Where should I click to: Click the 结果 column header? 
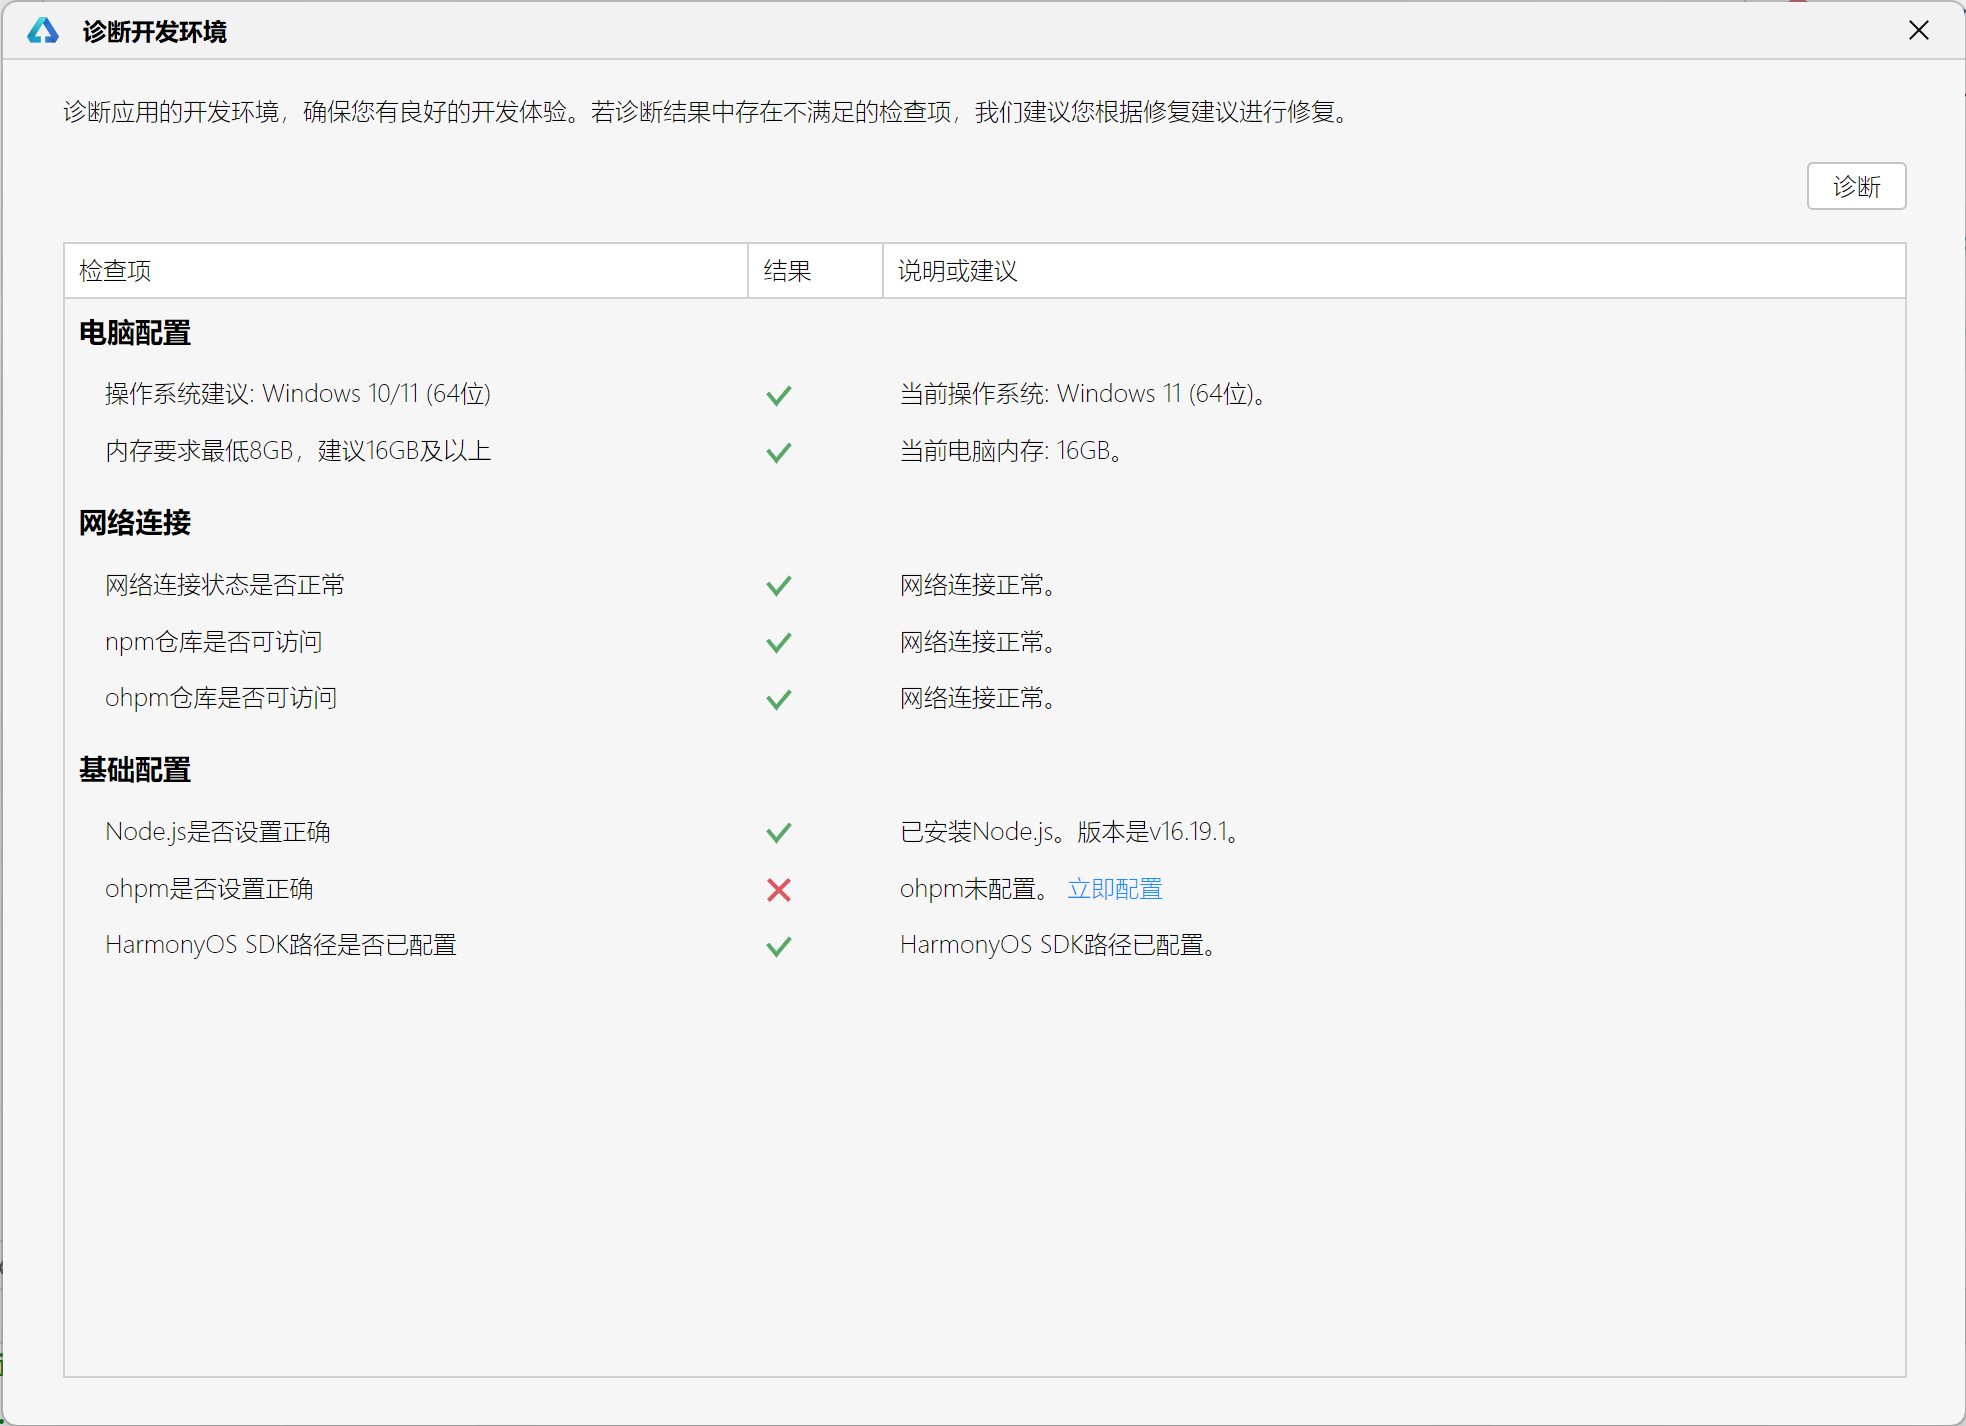[815, 271]
